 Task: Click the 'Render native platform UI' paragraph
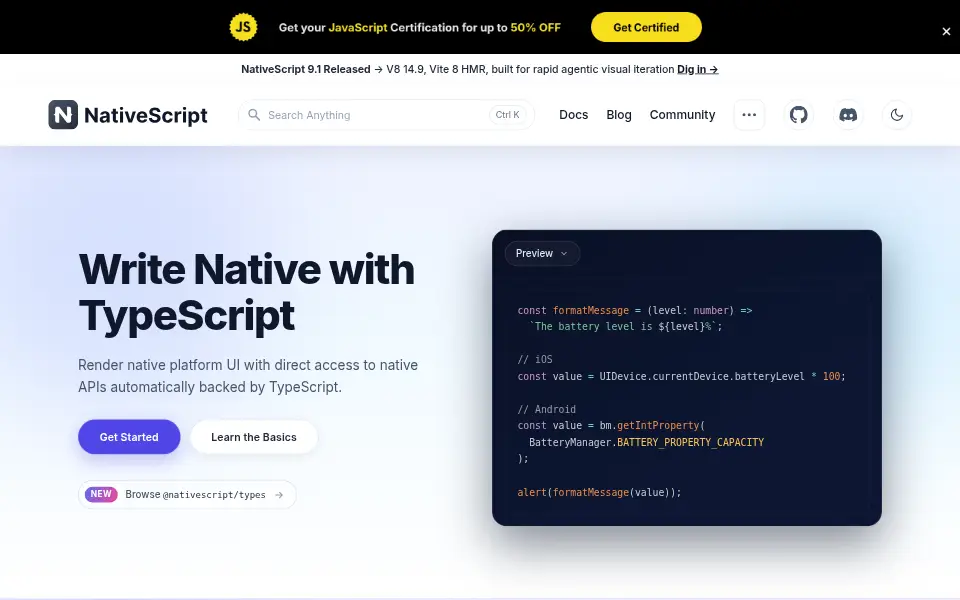tap(248, 376)
